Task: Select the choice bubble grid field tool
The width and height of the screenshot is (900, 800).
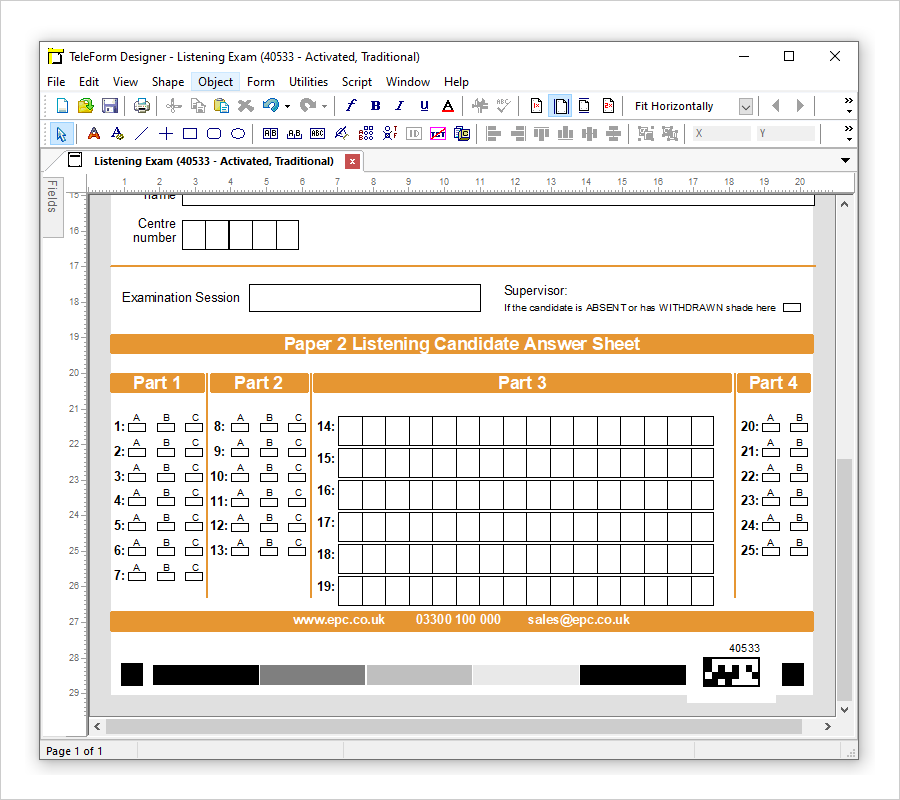Action: [366, 134]
